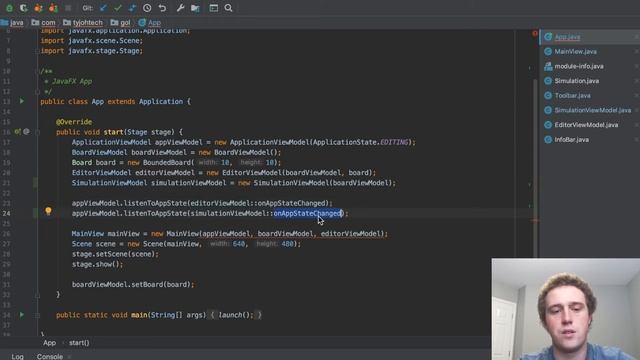The image size is (640, 360).
Task: Click the App item in bottom breadcrumb
Action: pyautogui.click(x=49, y=343)
